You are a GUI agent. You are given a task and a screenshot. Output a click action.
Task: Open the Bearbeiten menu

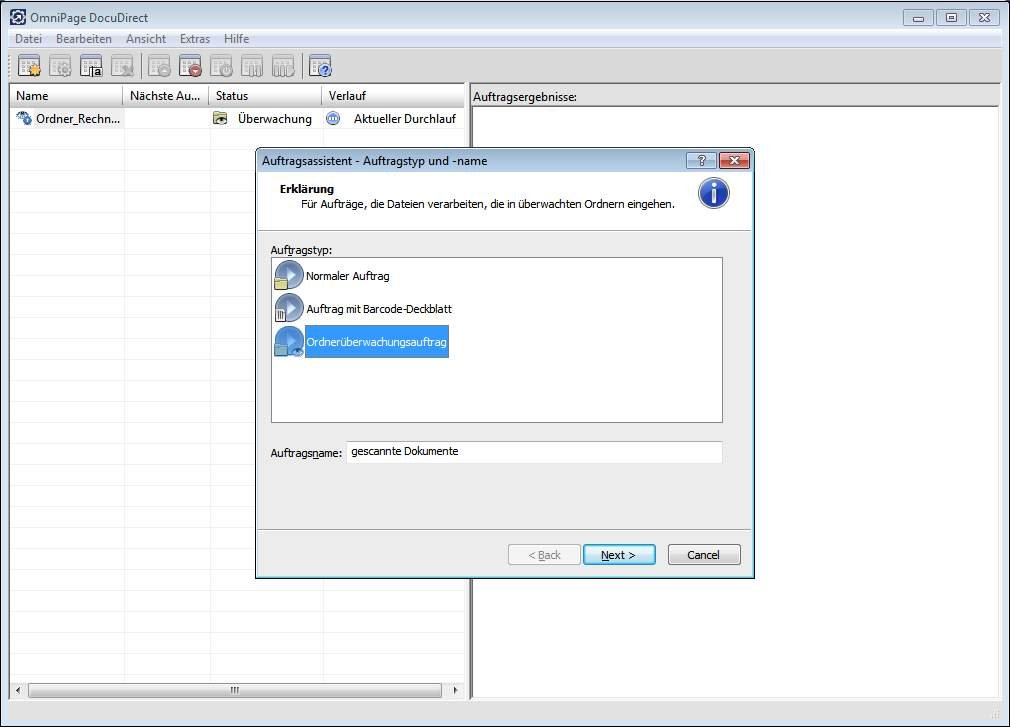click(x=84, y=39)
